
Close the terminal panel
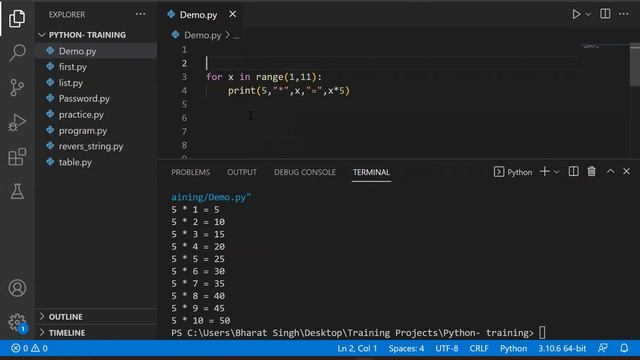pyautogui.click(x=627, y=171)
